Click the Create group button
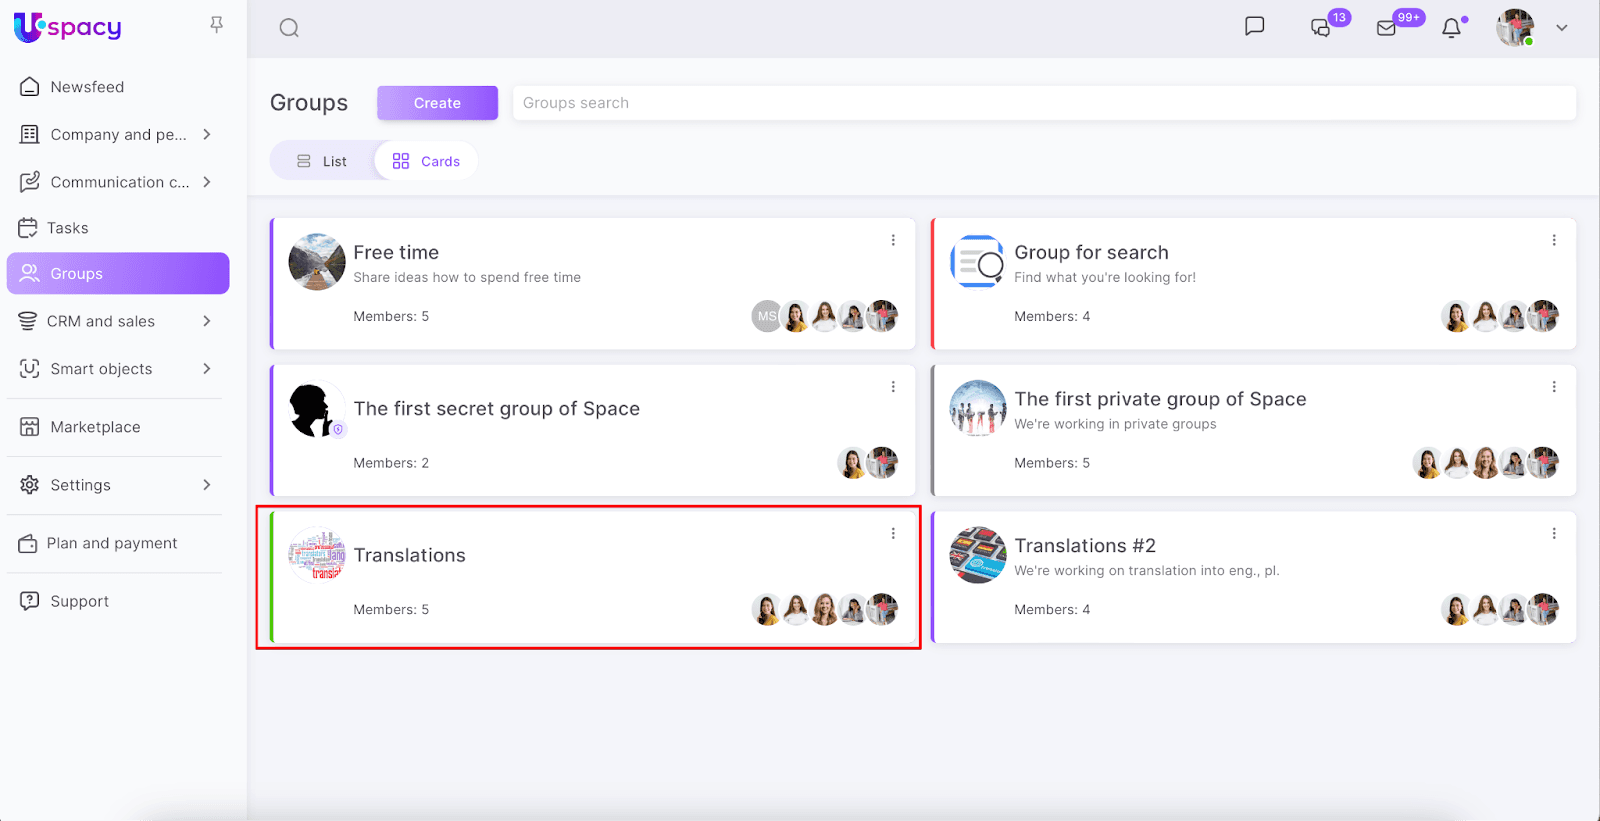 point(437,103)
